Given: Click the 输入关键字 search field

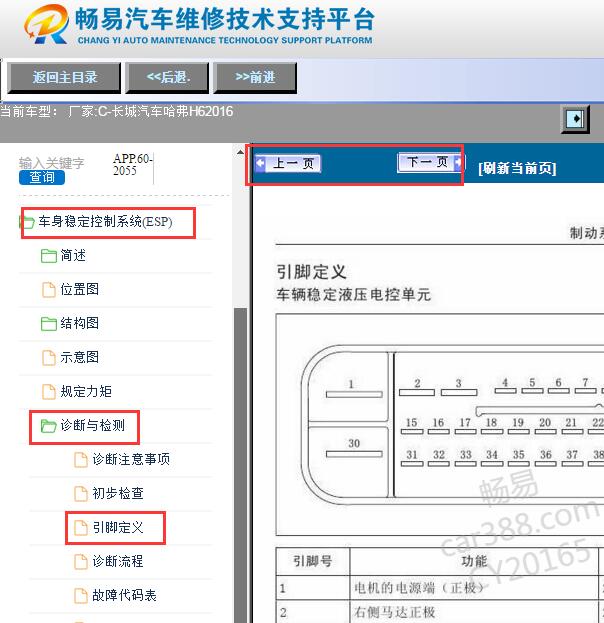Looking at the screenshot, I should tap(52, 163).
